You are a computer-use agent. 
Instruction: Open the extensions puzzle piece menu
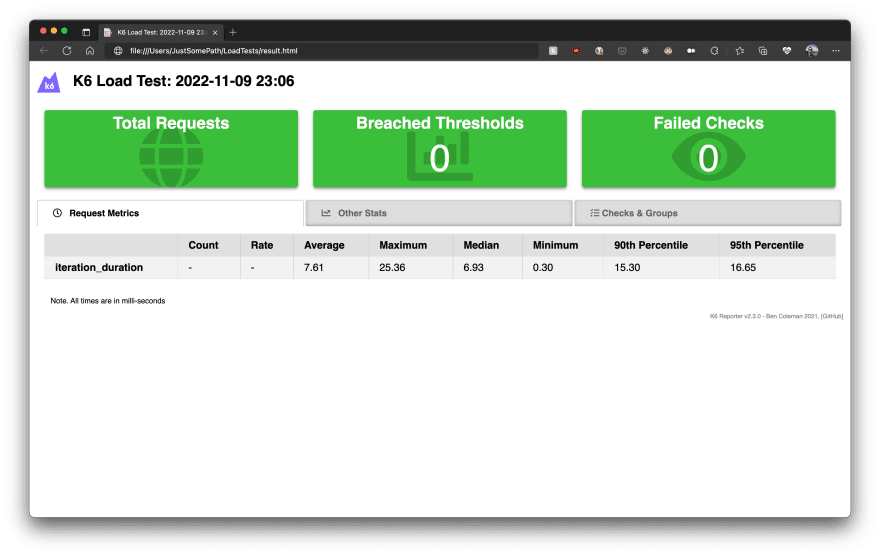(x=714, y=50)
